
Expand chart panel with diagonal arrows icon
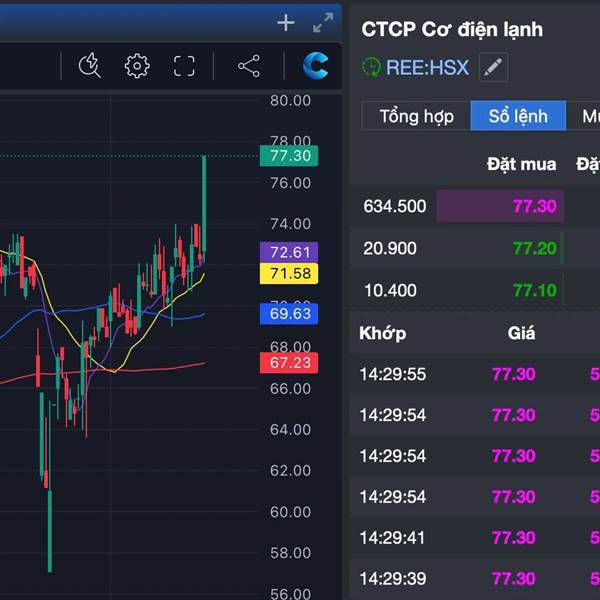click(x=323, y=23)
